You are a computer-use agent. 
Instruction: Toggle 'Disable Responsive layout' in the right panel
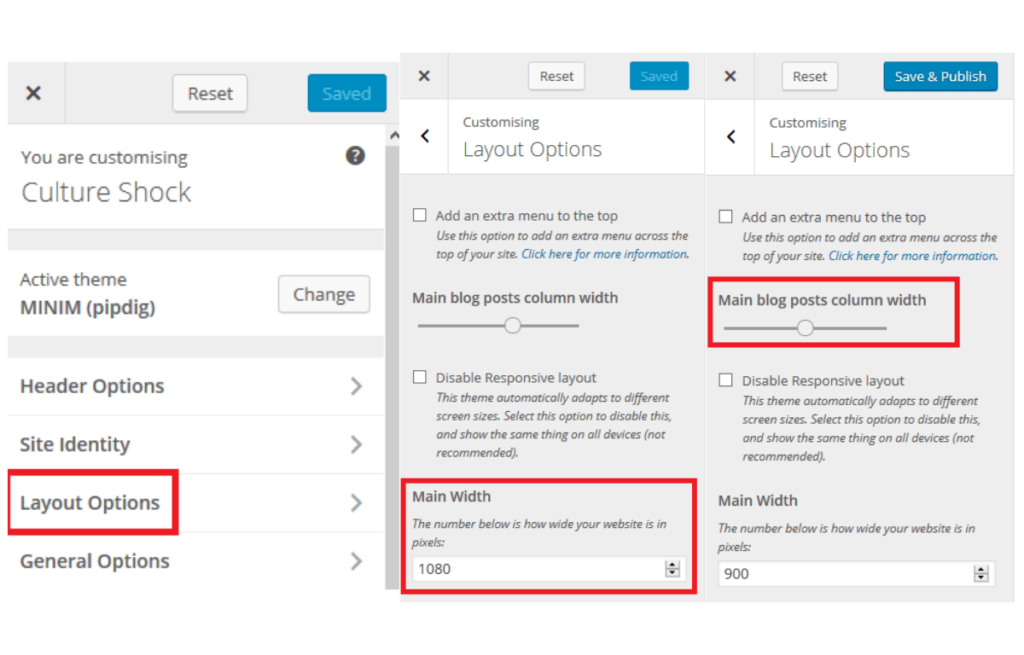pyautogui.click(x=726, y=380)
